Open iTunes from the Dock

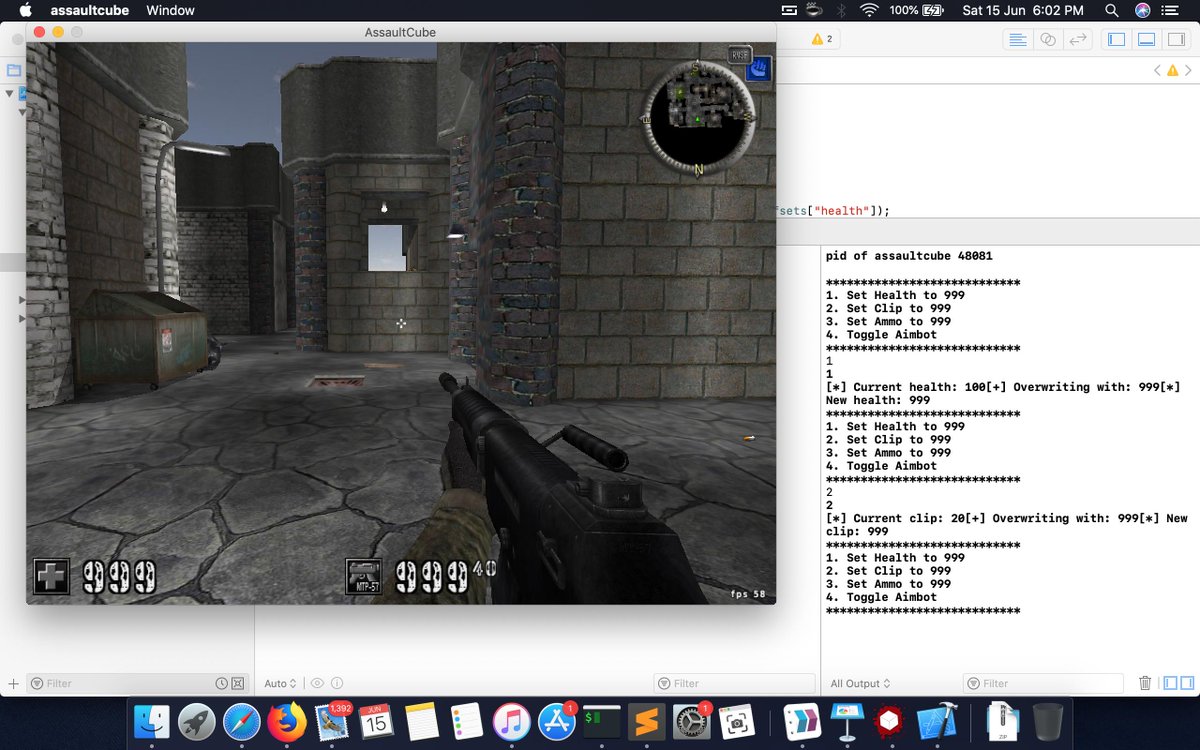coord(511,721)
